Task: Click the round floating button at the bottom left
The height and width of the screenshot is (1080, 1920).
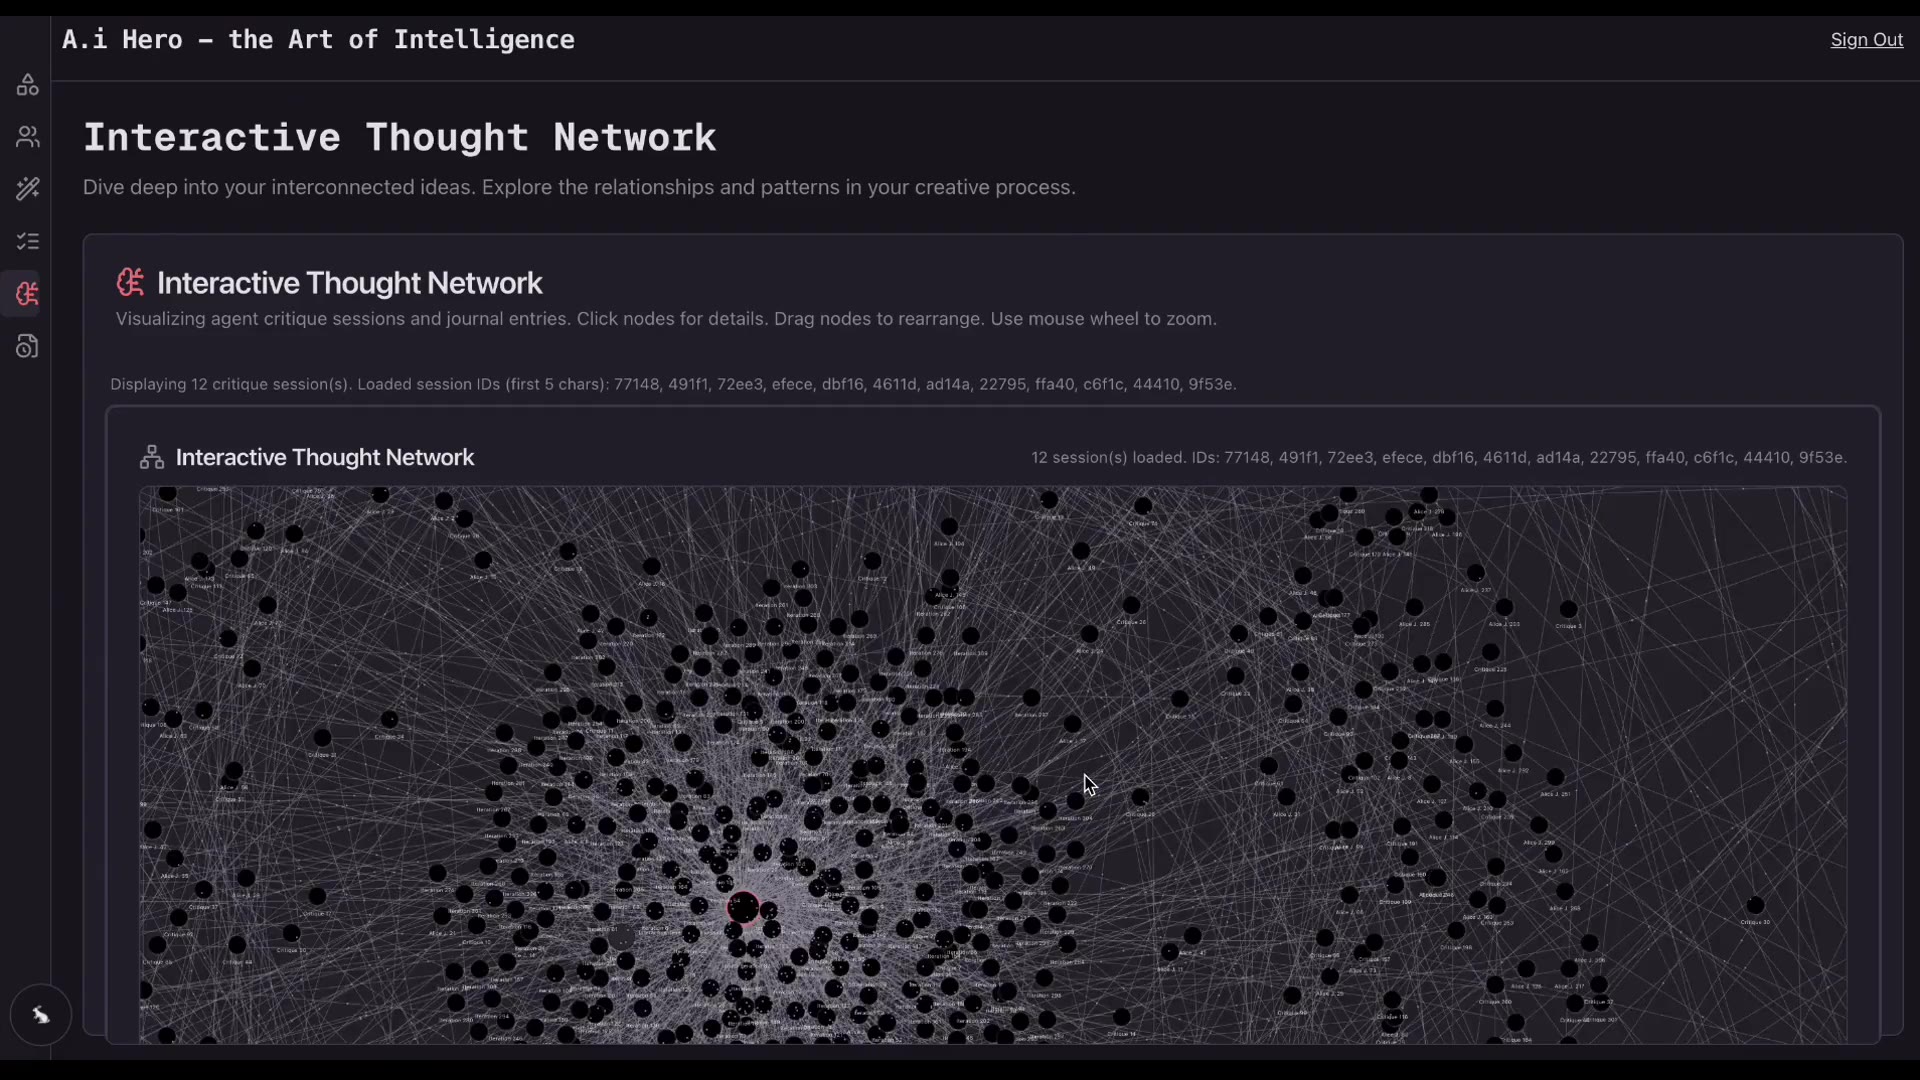Action: [x=40, y=1015]
